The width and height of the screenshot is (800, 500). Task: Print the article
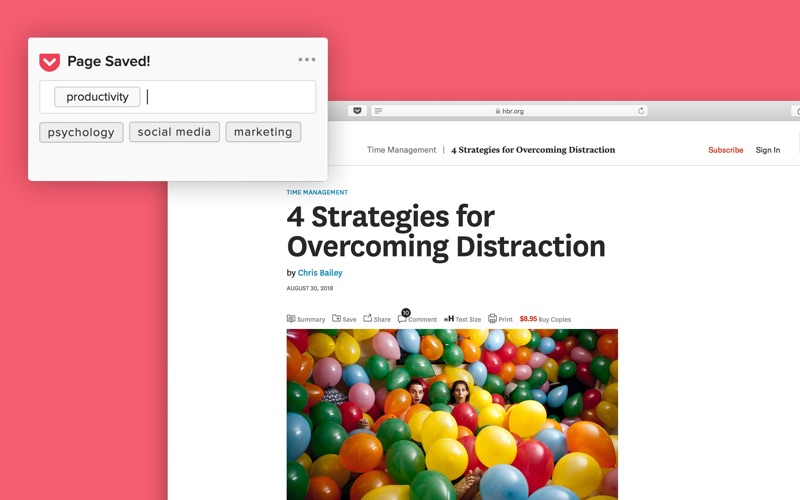[500, 319]
